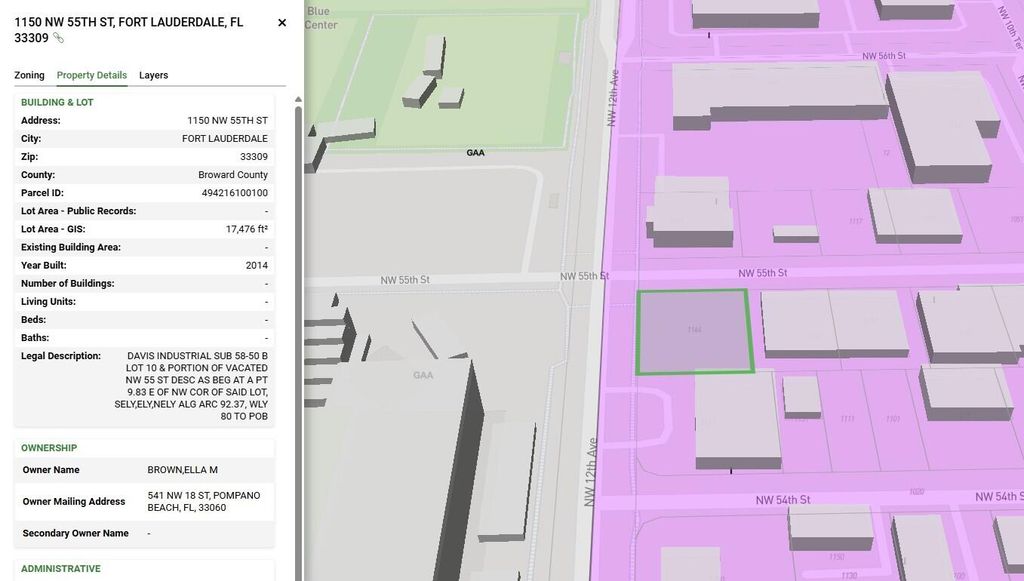Click the BUILDING & LOT section header

(57, 102)
